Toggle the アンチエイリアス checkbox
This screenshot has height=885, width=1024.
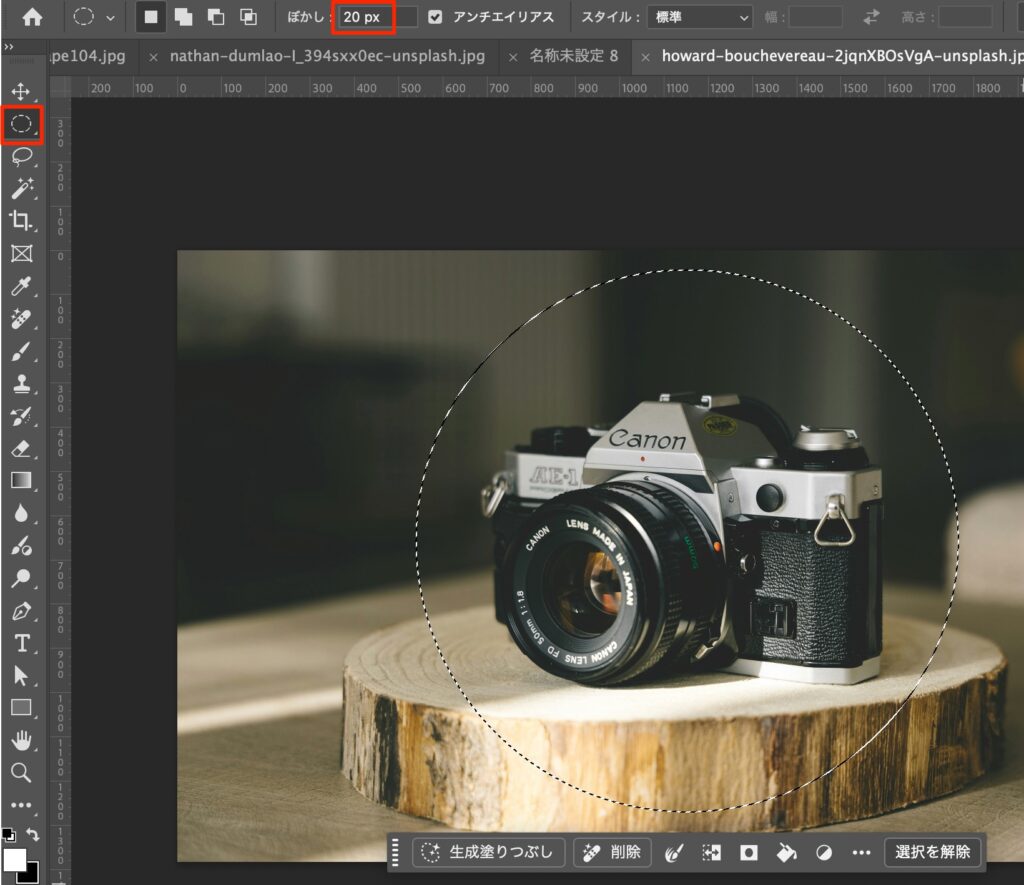pyautogui.click(x=435, y=17)
